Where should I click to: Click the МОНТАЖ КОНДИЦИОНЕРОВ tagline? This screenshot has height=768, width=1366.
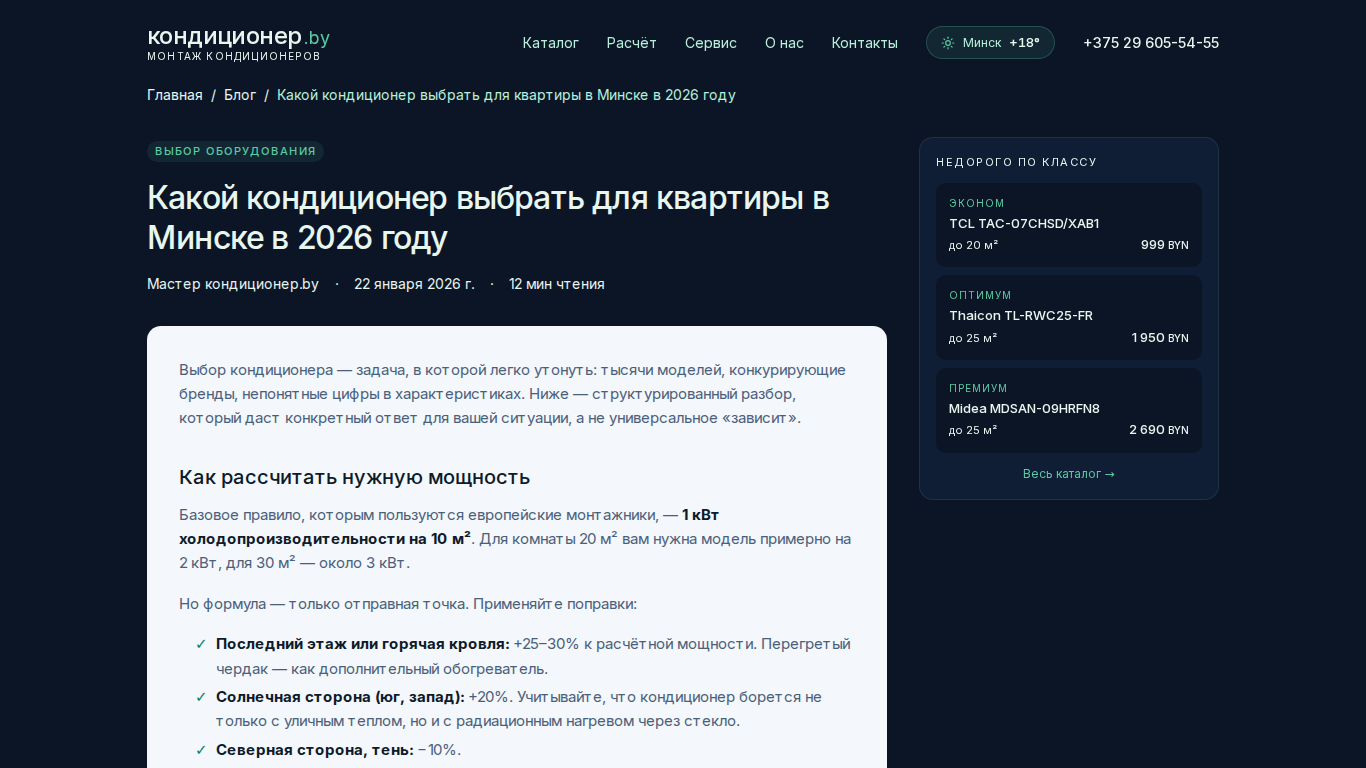click(234, 57)
